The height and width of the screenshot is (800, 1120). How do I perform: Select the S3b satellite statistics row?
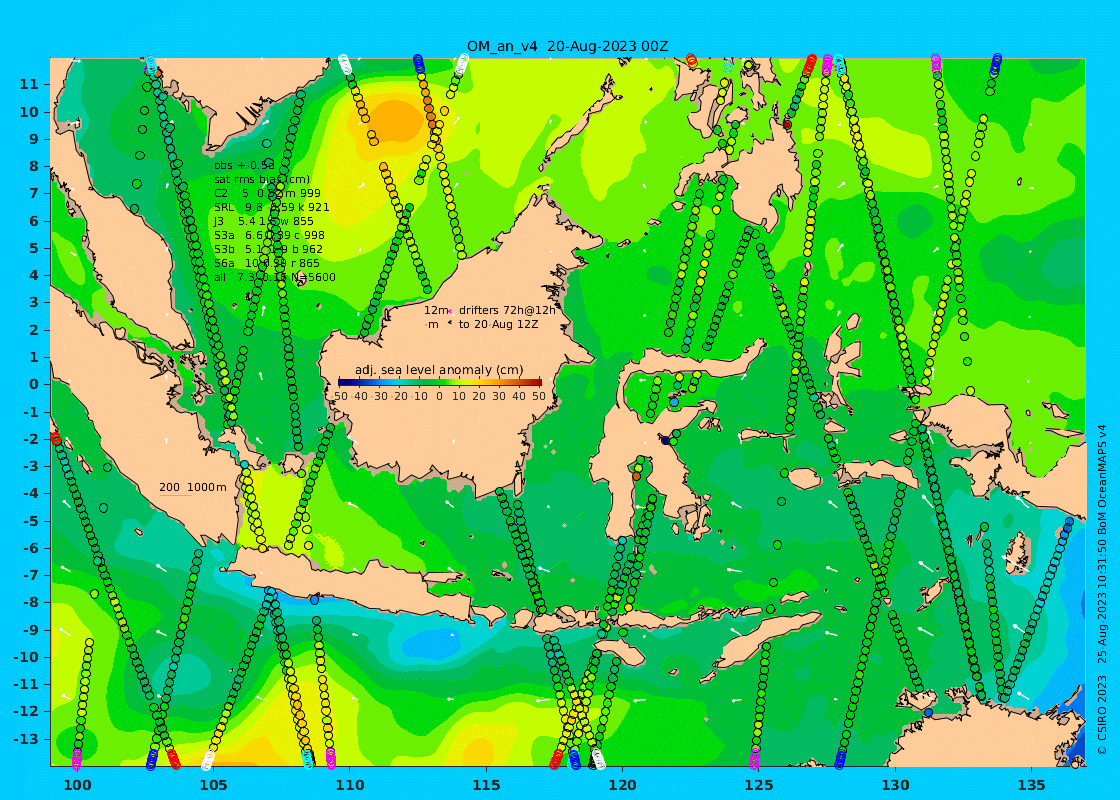tap(268, 249)
